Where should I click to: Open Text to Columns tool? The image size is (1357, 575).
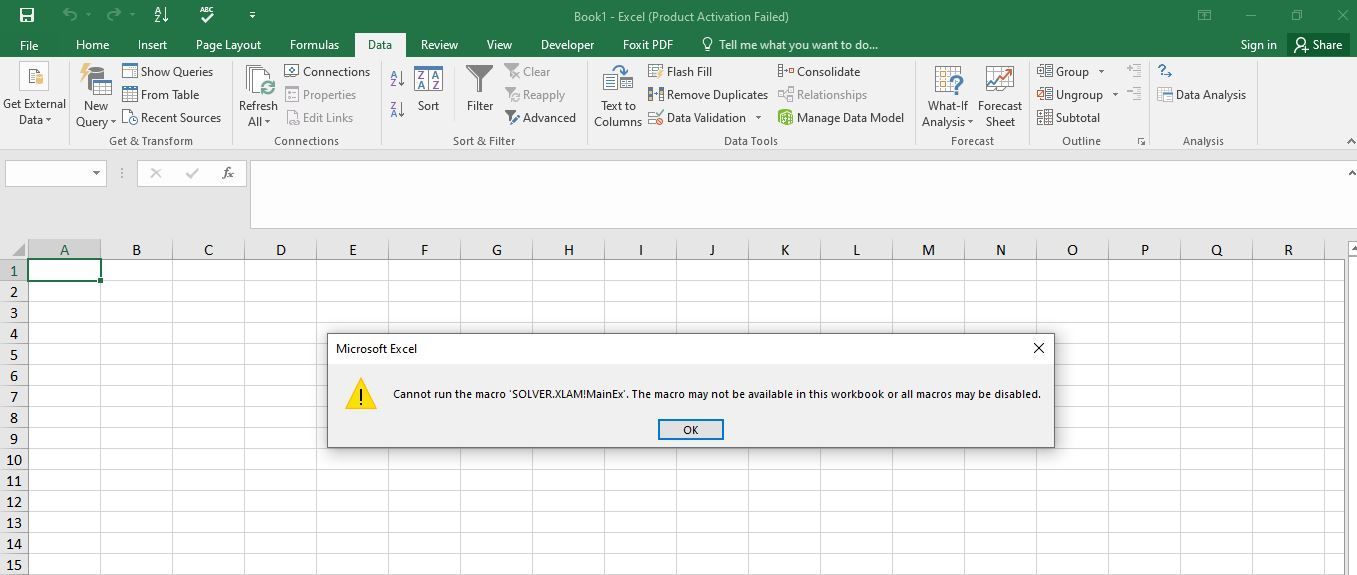click(x=617, y=96)
